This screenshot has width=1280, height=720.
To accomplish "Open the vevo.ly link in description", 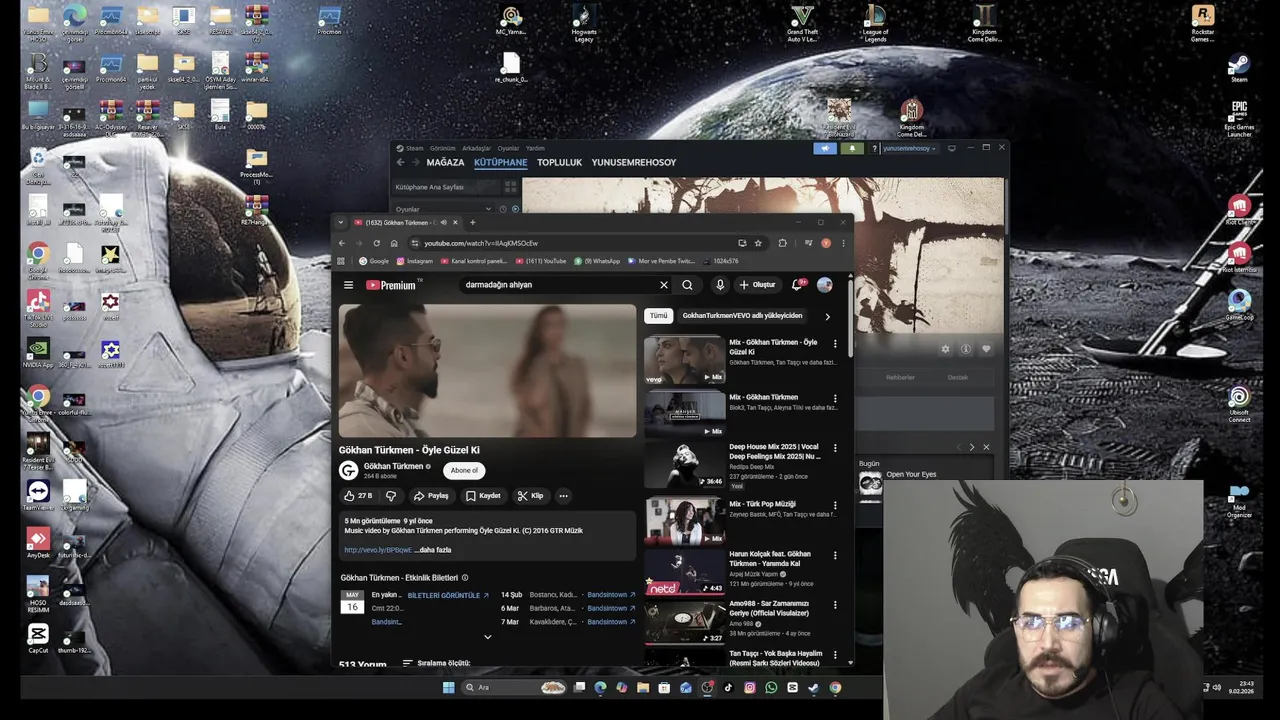I will pyautogui.click(x=378, y=550).
